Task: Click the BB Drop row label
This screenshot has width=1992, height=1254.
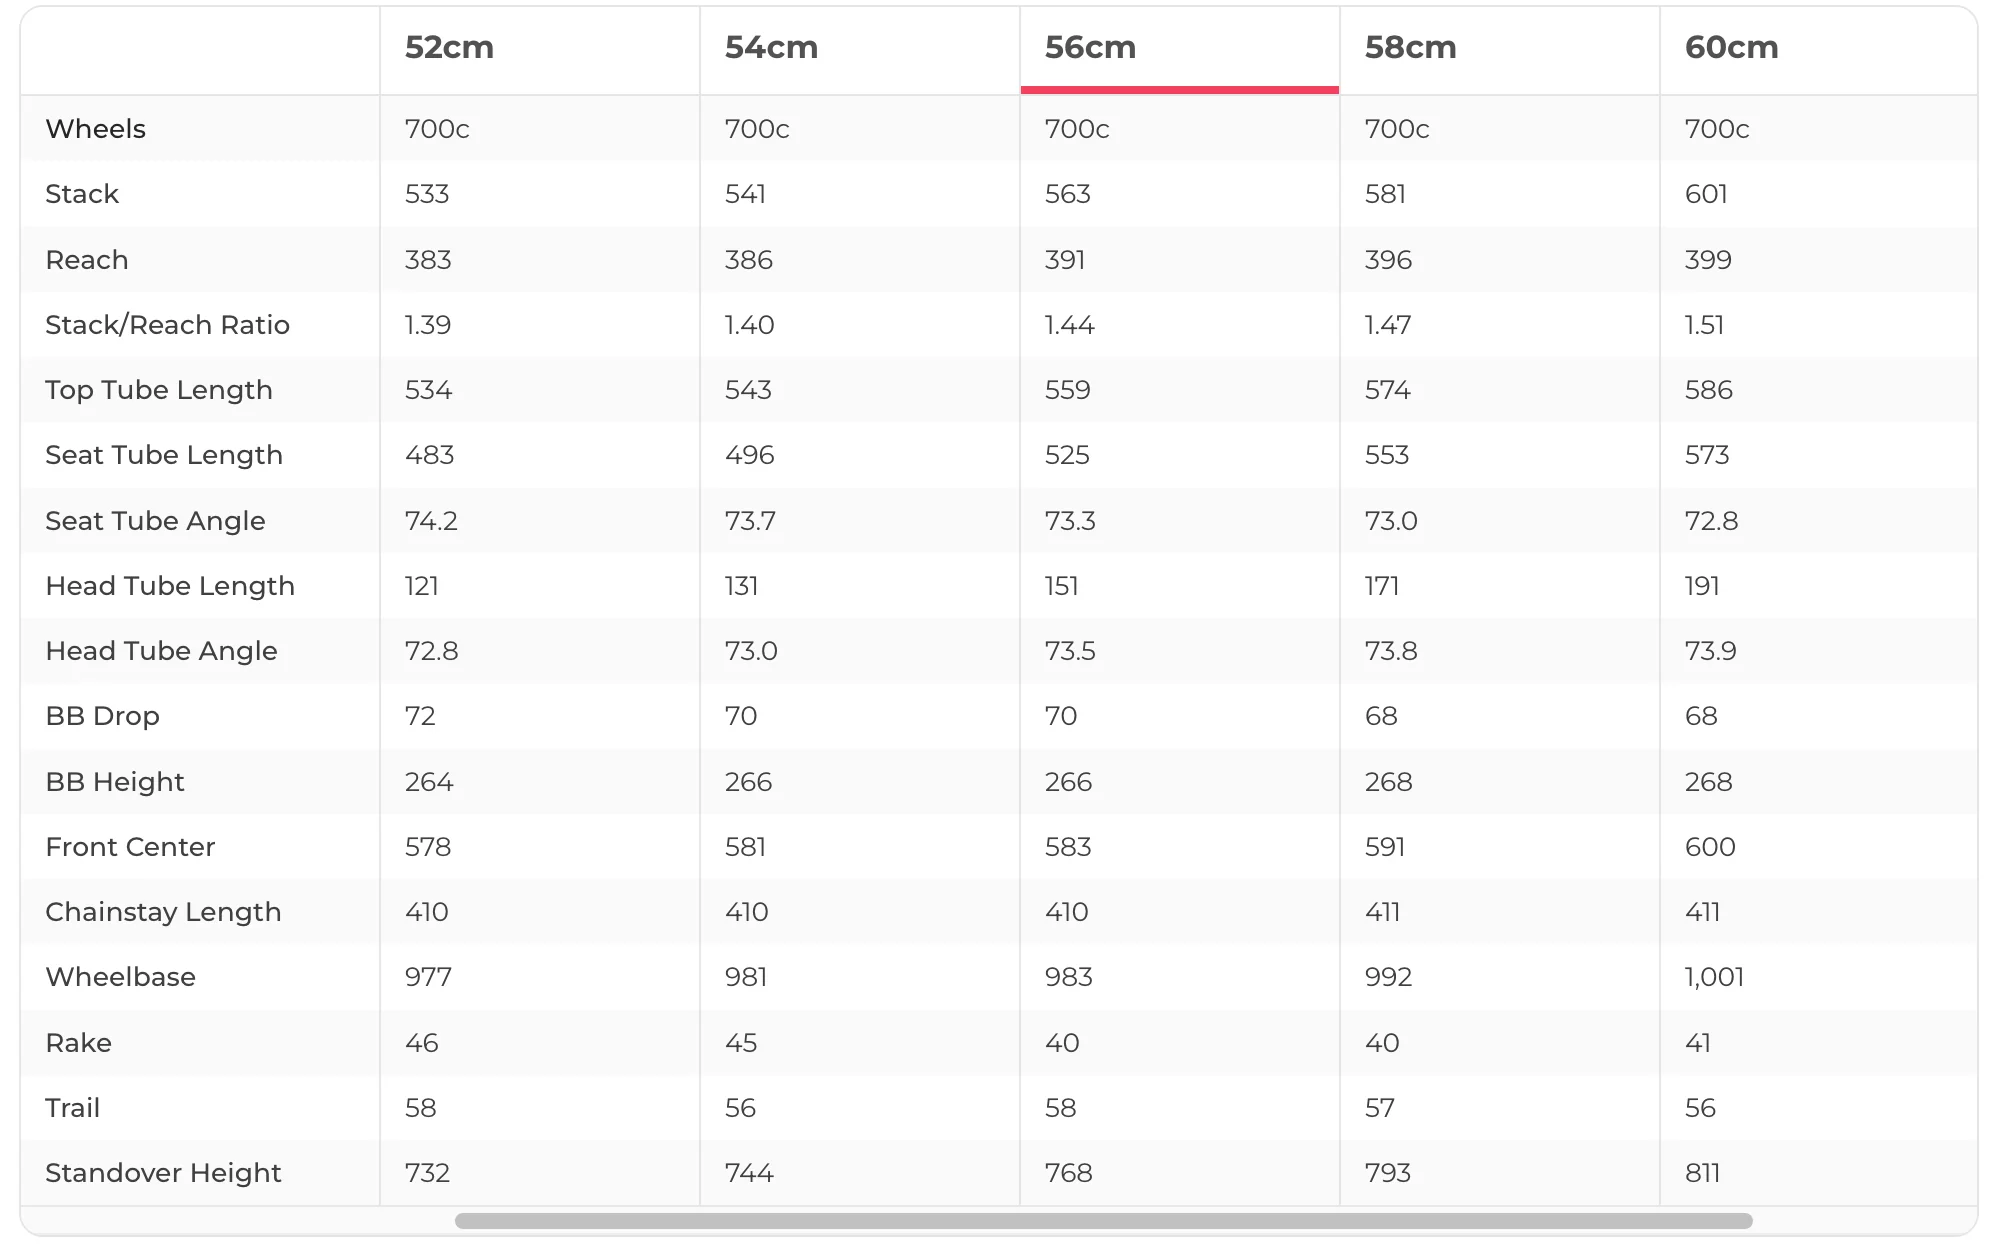Action: pyautogui.click(x=102, y=716)
